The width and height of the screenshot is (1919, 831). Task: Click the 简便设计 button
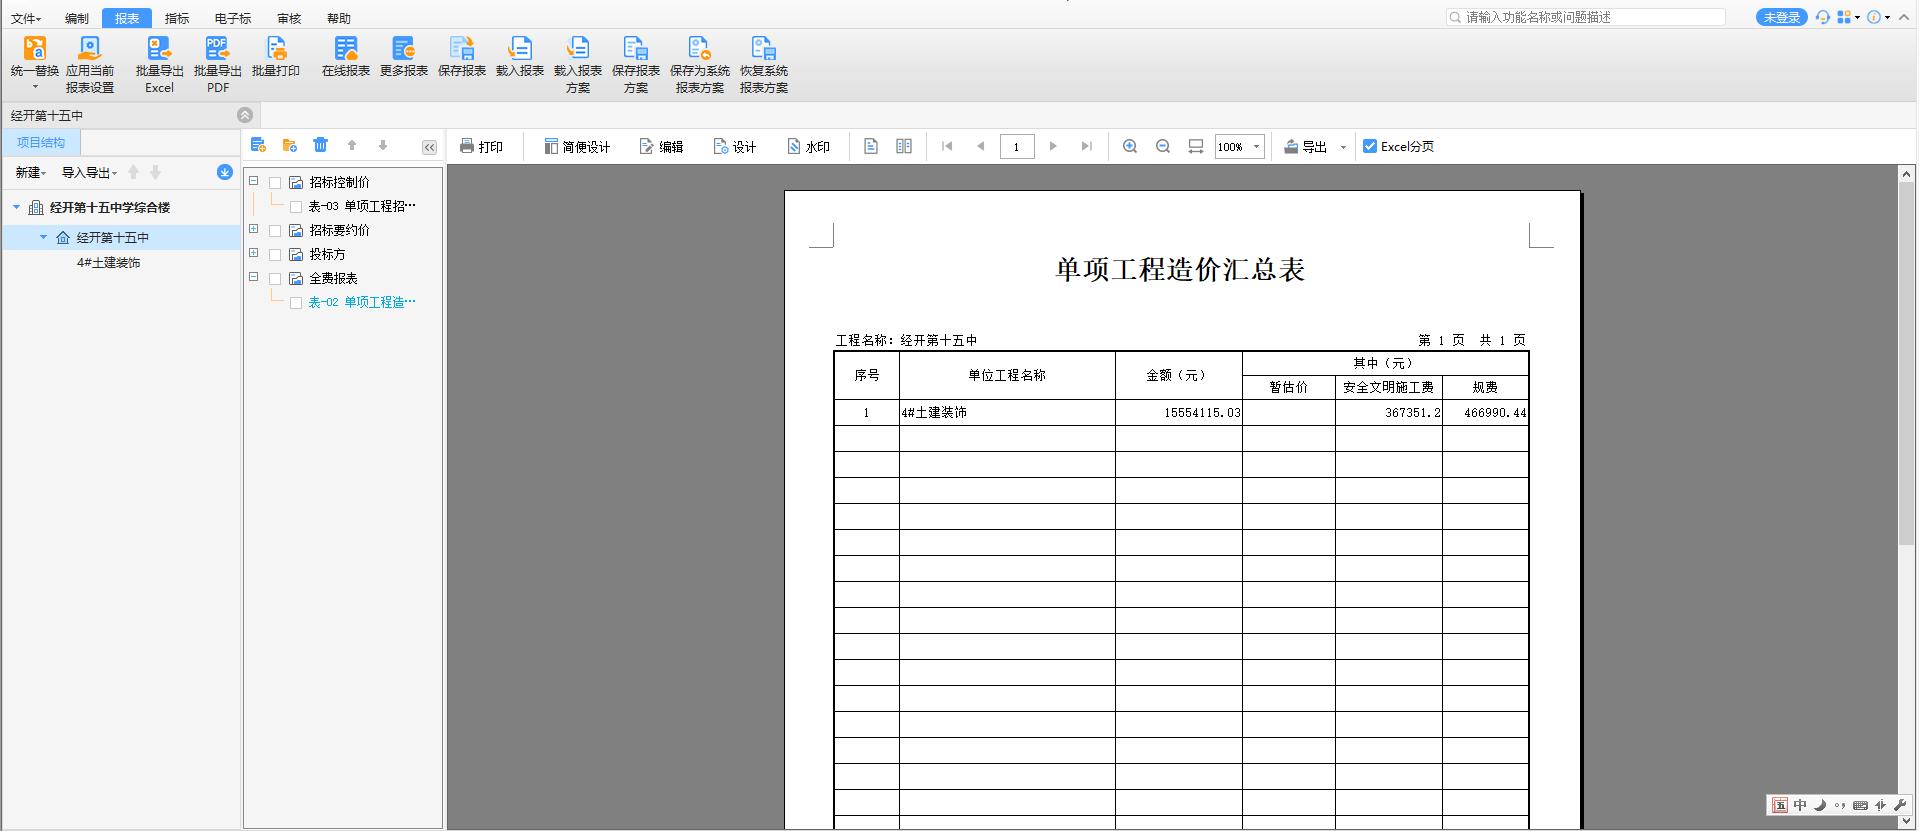[x=577, y=146]
